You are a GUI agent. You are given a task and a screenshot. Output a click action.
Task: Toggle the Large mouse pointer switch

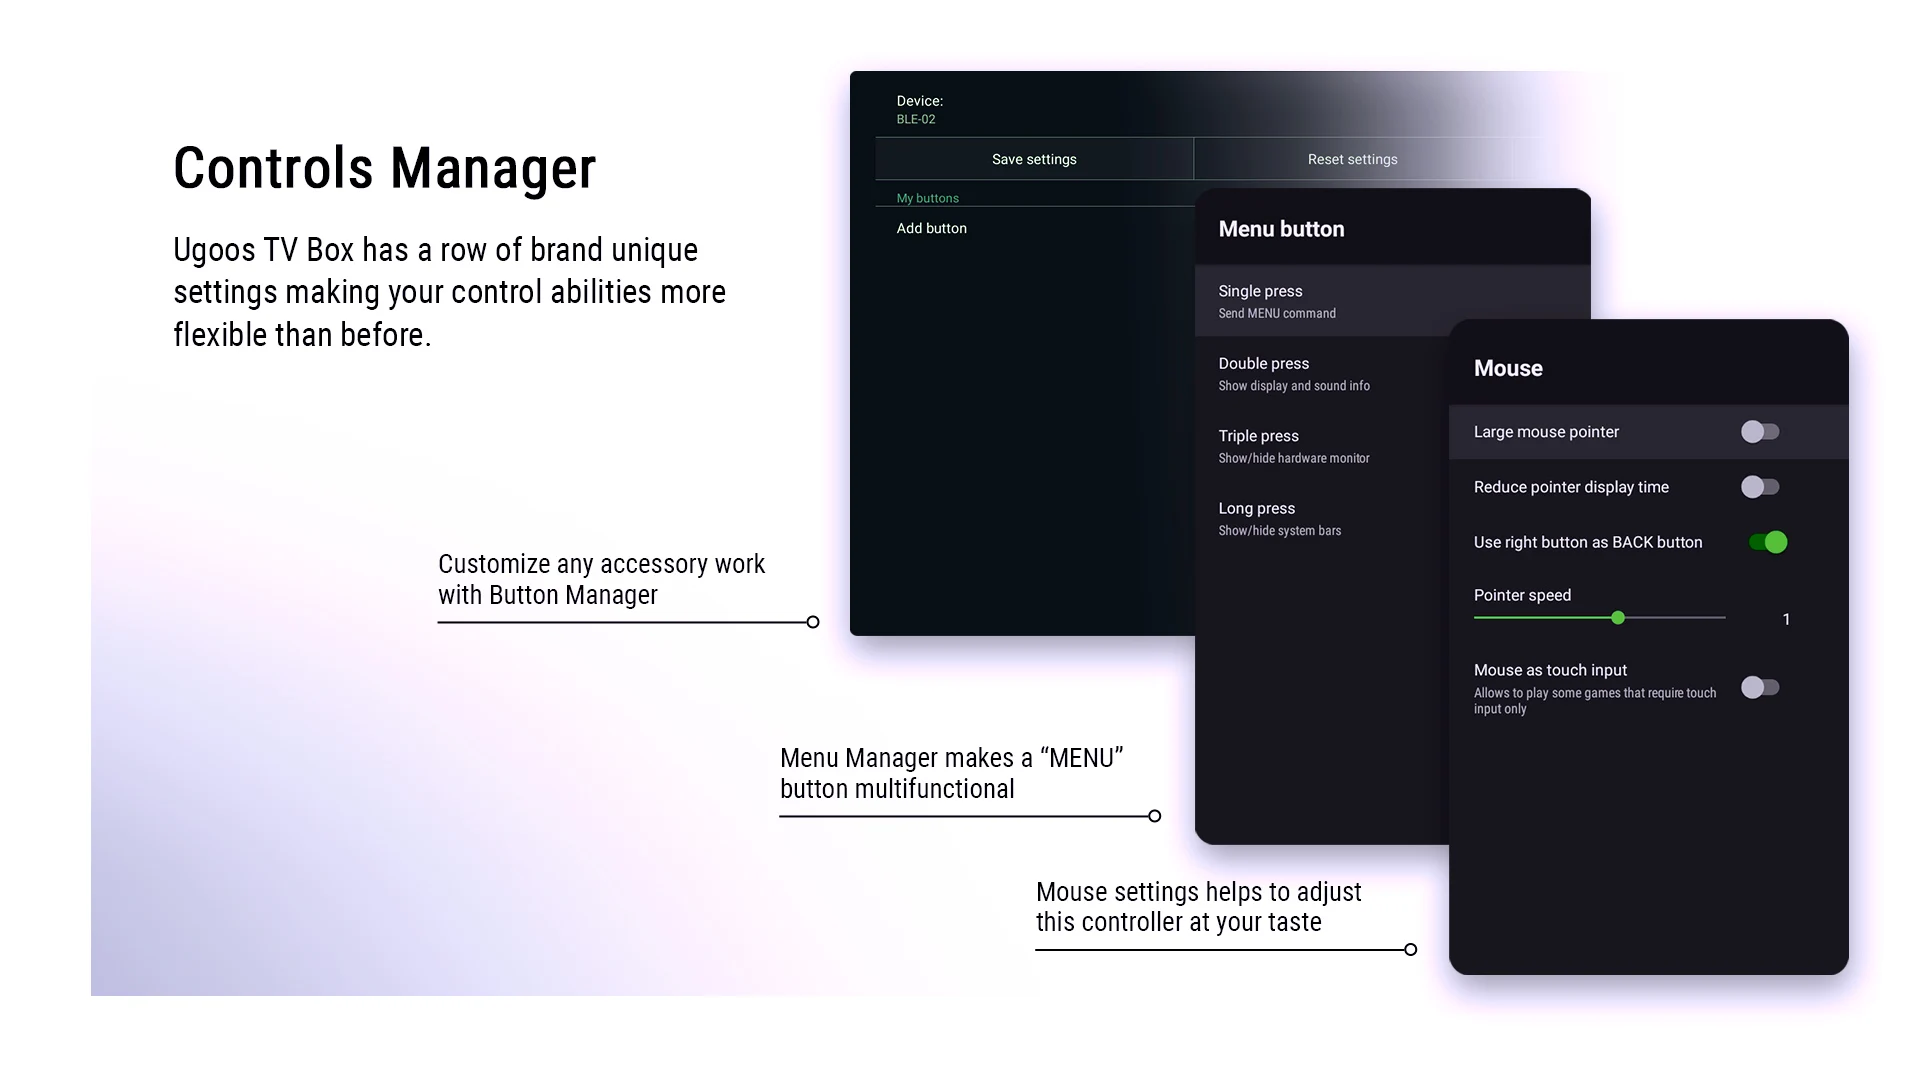pos(1760,432)
